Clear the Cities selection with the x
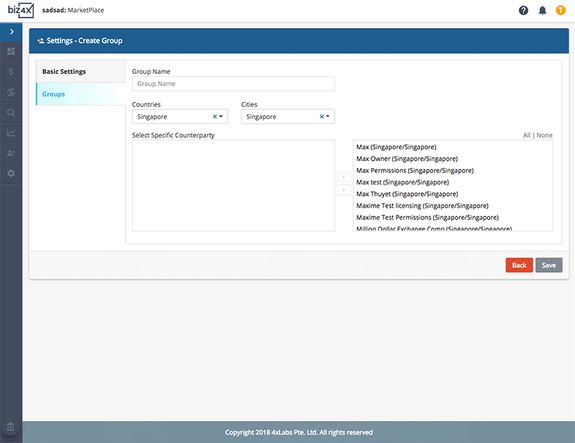This screenshot has width=575, height=443. 322,117
